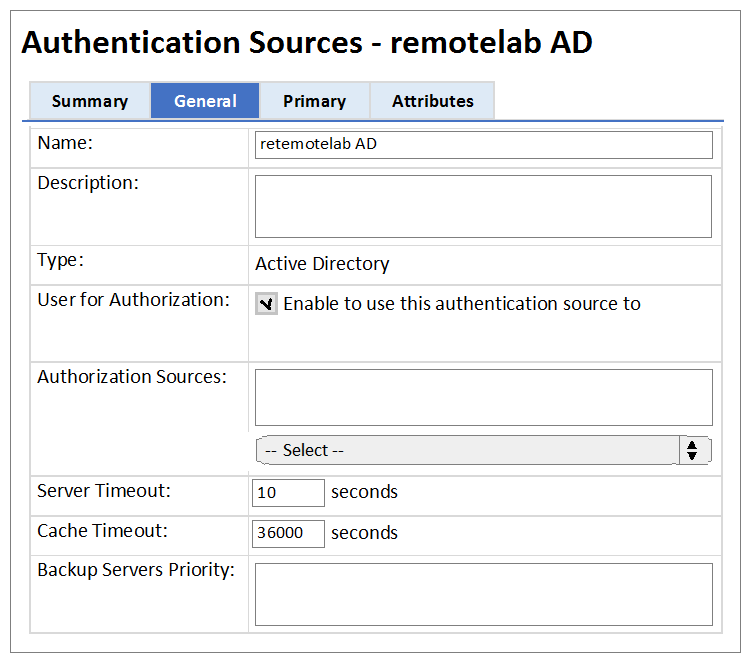
Task: Select the General tab
Action: pyautogui.click(x=205, y=101)
